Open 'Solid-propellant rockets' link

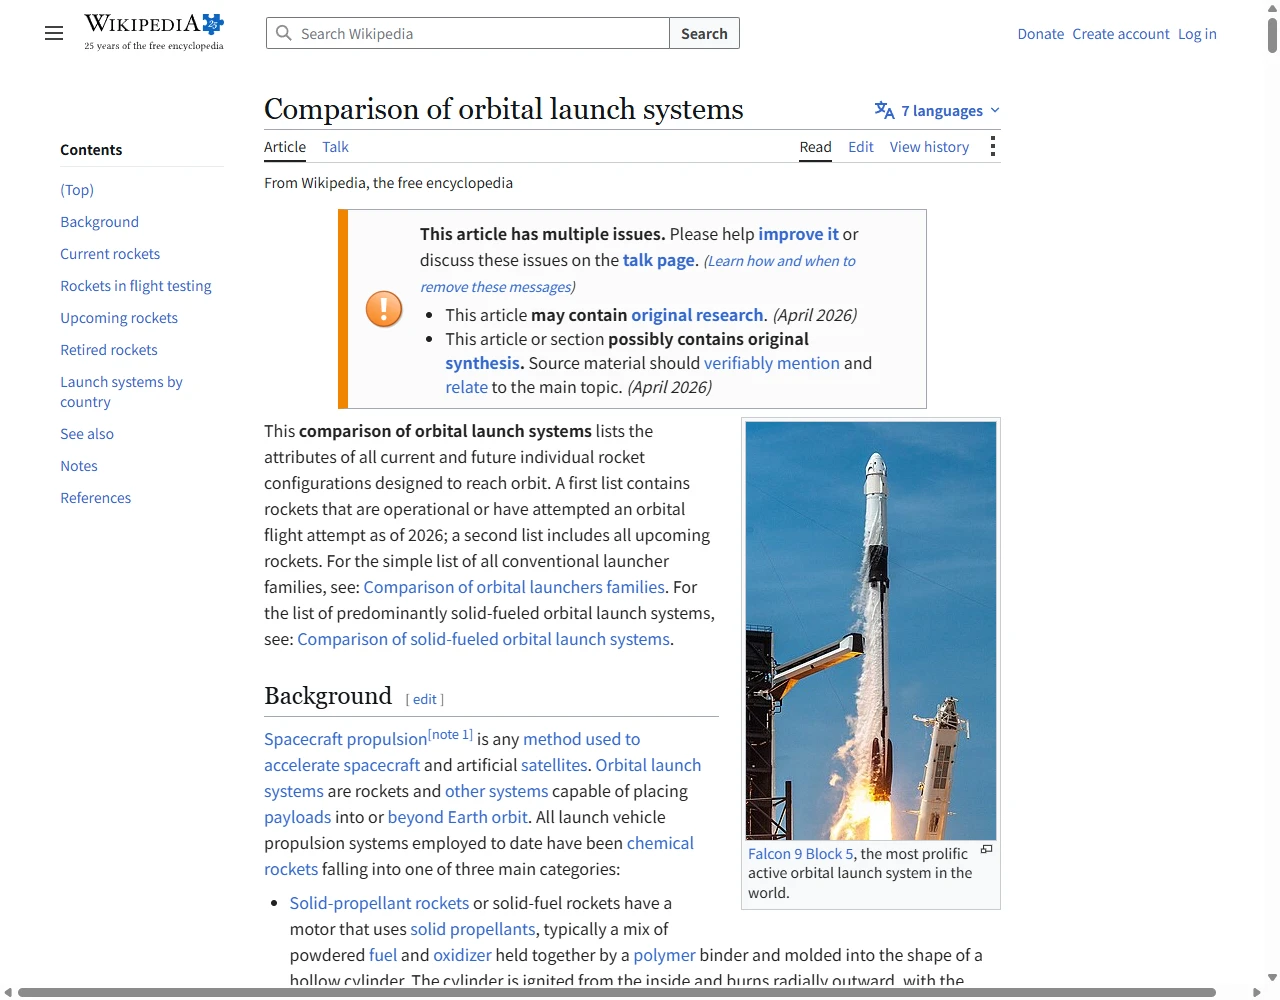pyautogui.click(x=379, y=903)
